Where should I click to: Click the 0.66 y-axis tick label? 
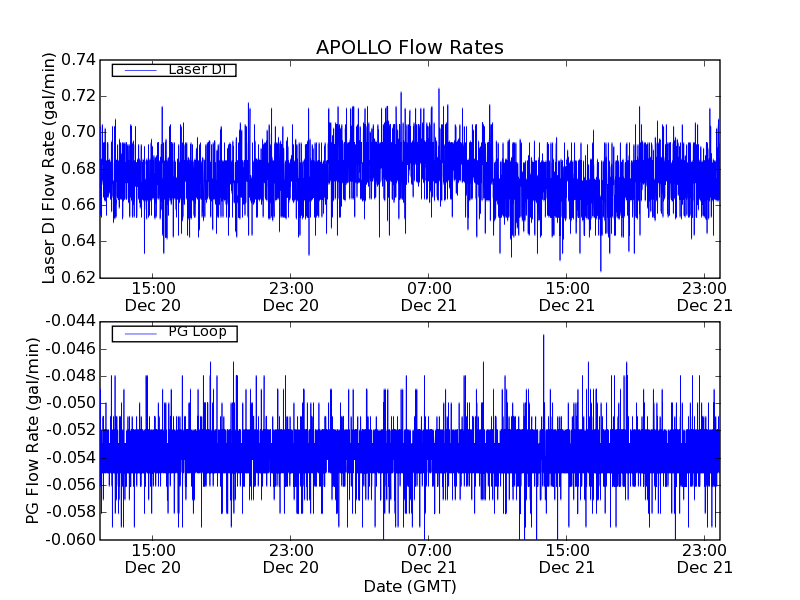(x=78, y=205)
